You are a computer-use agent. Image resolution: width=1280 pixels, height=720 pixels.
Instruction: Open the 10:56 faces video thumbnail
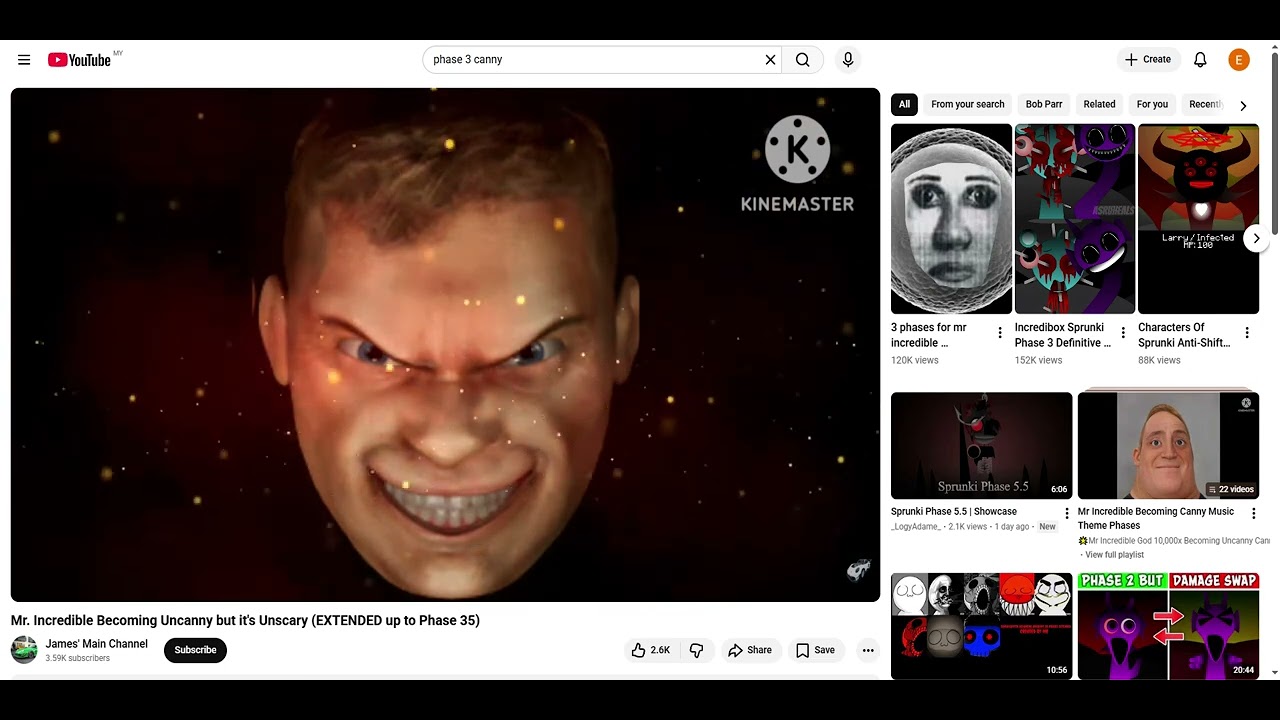[981, 626]
